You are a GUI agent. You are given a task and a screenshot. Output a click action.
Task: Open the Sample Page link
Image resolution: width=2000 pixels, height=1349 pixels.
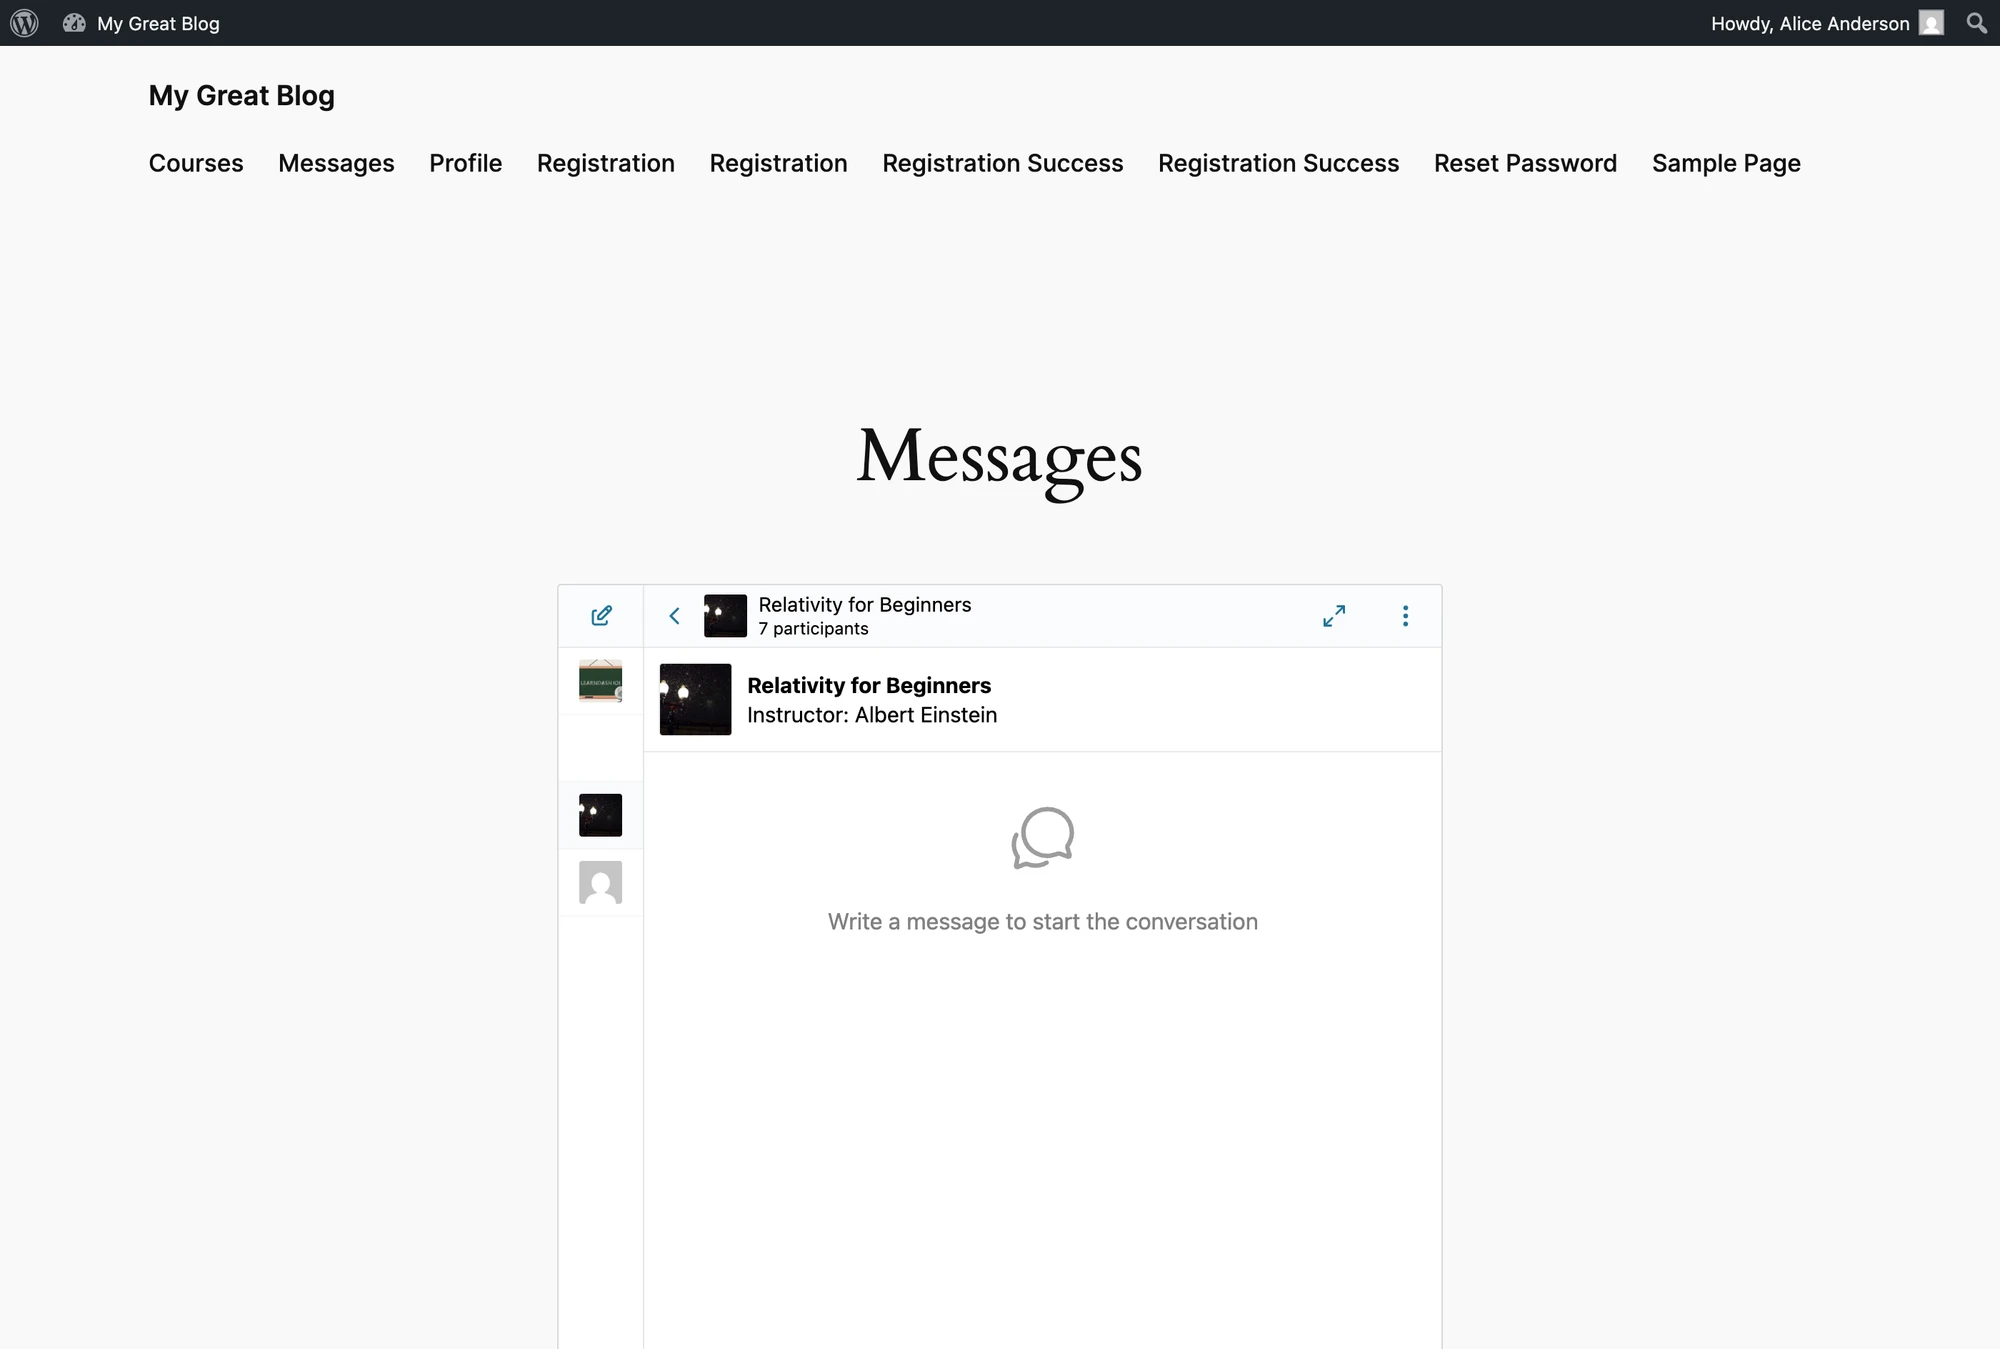[1726, 163]
